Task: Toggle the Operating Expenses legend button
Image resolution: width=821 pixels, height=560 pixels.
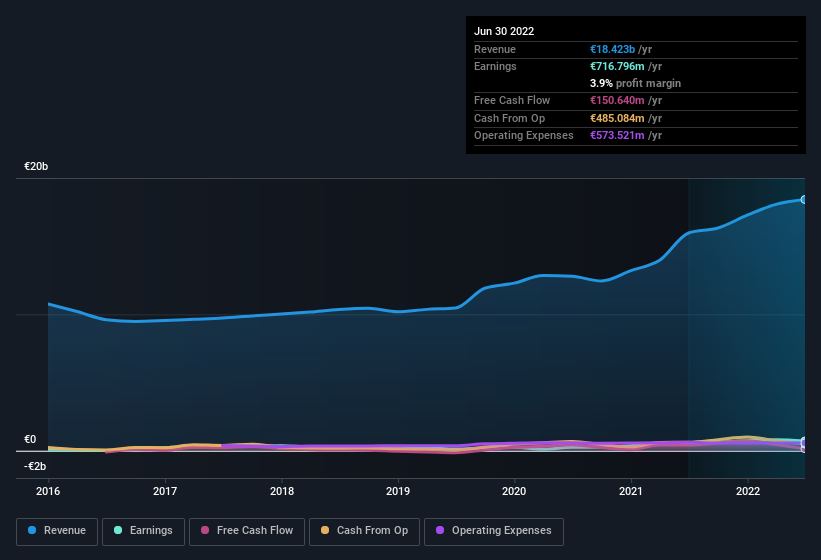Action: coord(493,531)
